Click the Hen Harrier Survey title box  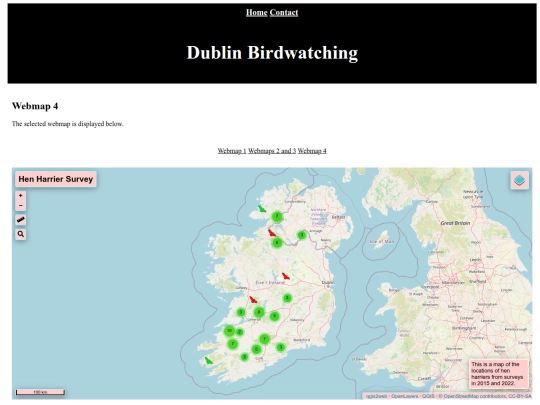point(56,179)
